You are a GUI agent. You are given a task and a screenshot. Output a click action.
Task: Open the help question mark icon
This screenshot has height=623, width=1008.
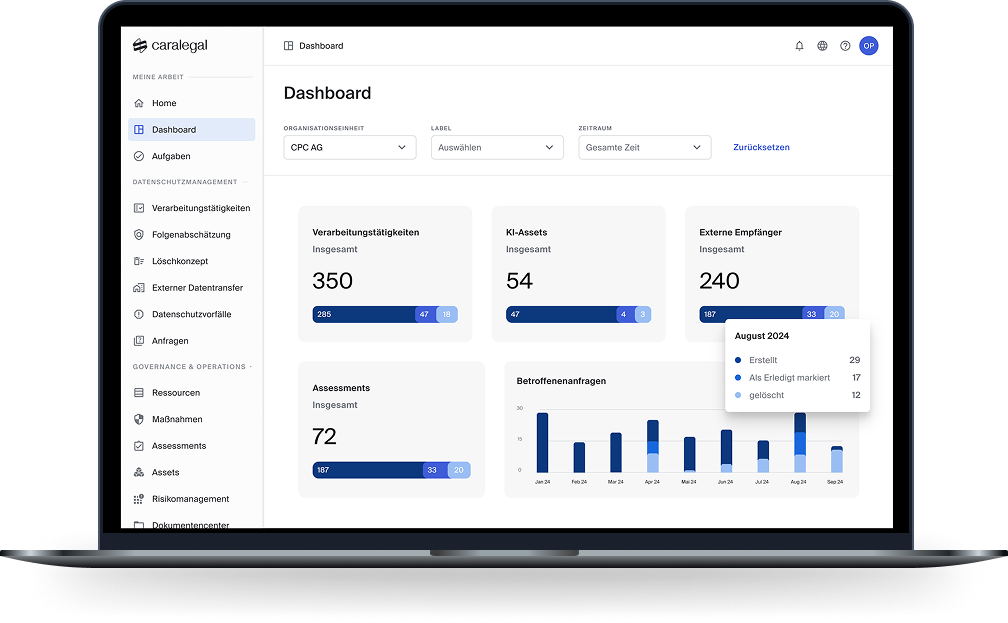point(845,46)
